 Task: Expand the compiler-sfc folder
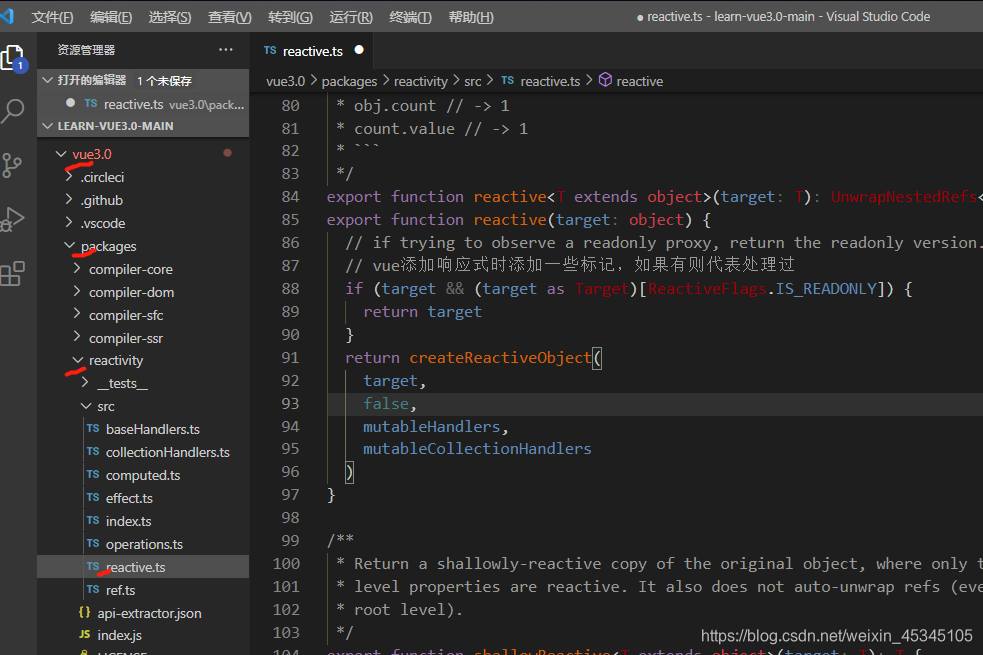tap(78, 314)
